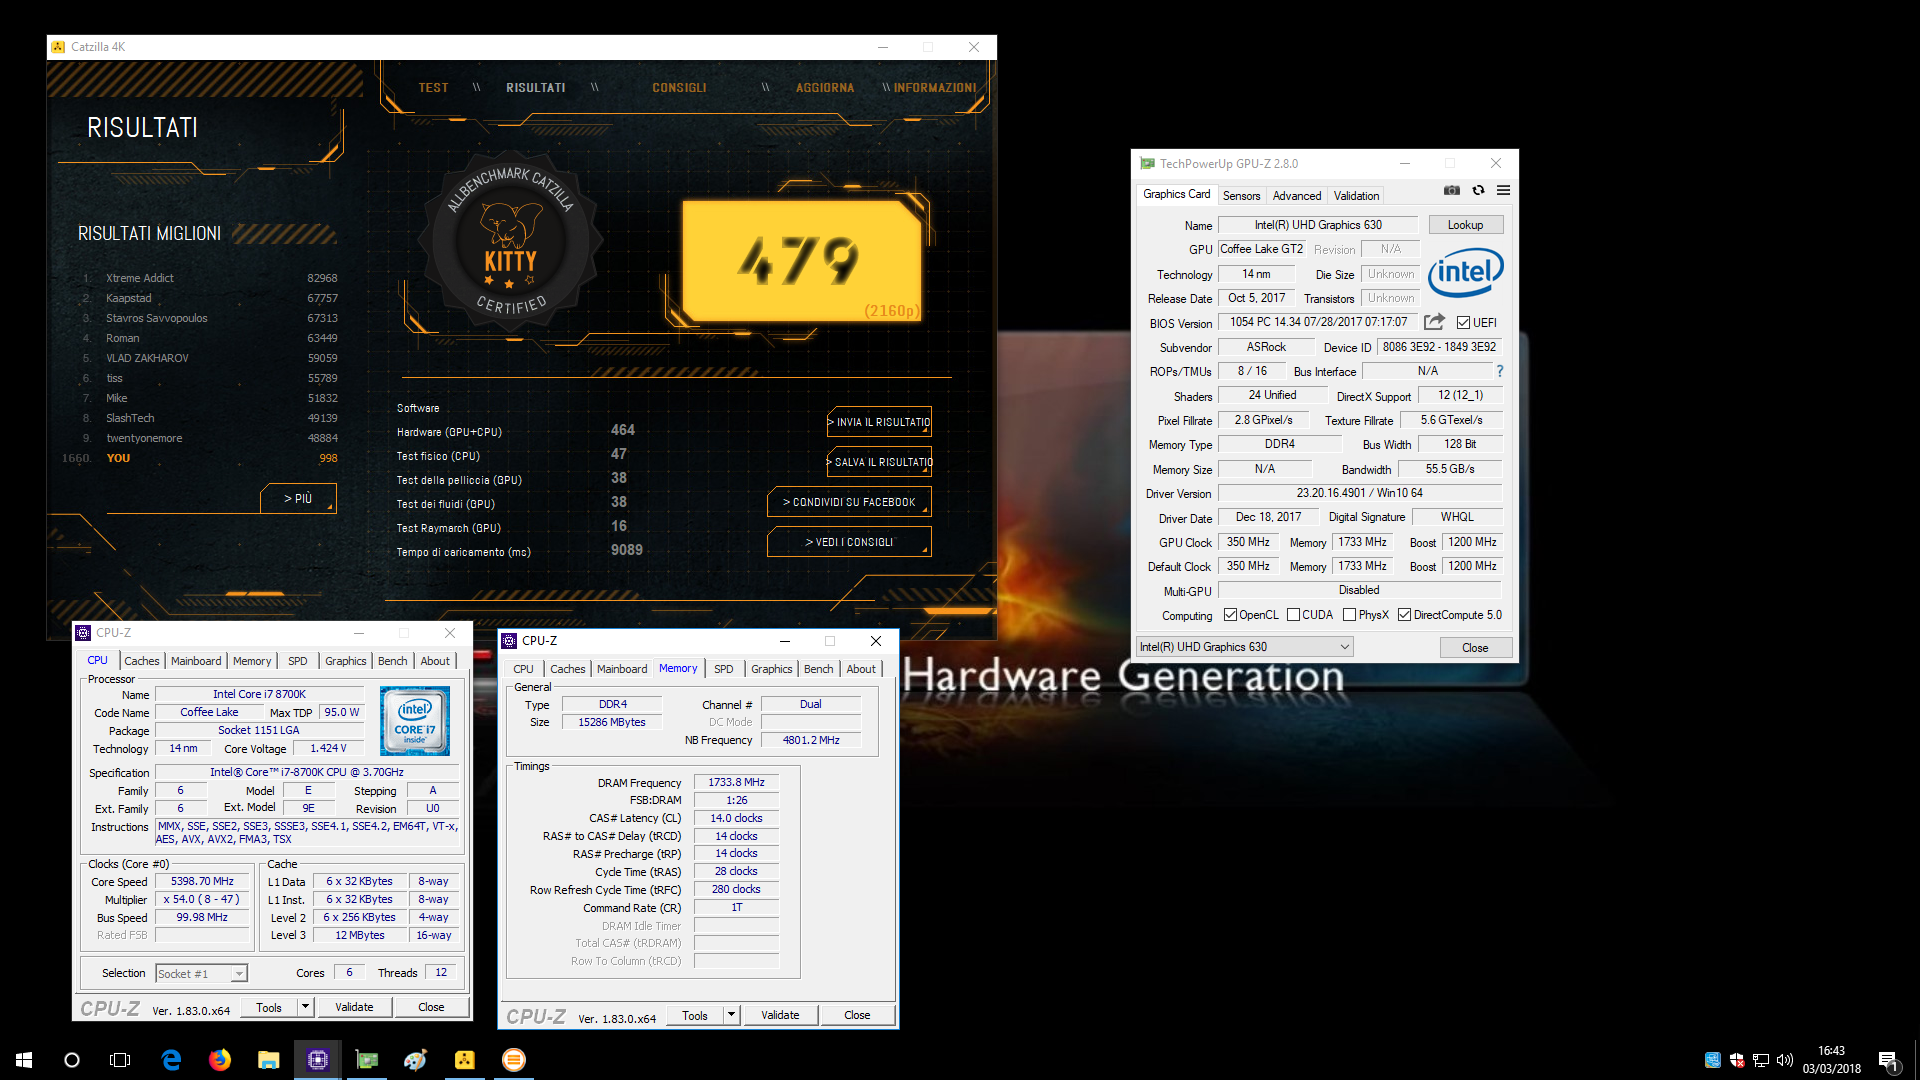Launch Microsoft Edge from the taskbar

(171, 1060)
